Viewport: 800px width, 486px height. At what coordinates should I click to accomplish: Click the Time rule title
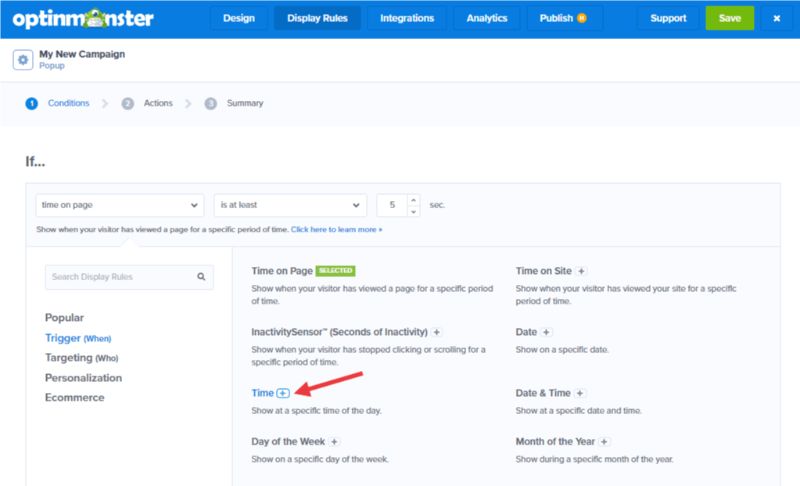pos(263,393)
